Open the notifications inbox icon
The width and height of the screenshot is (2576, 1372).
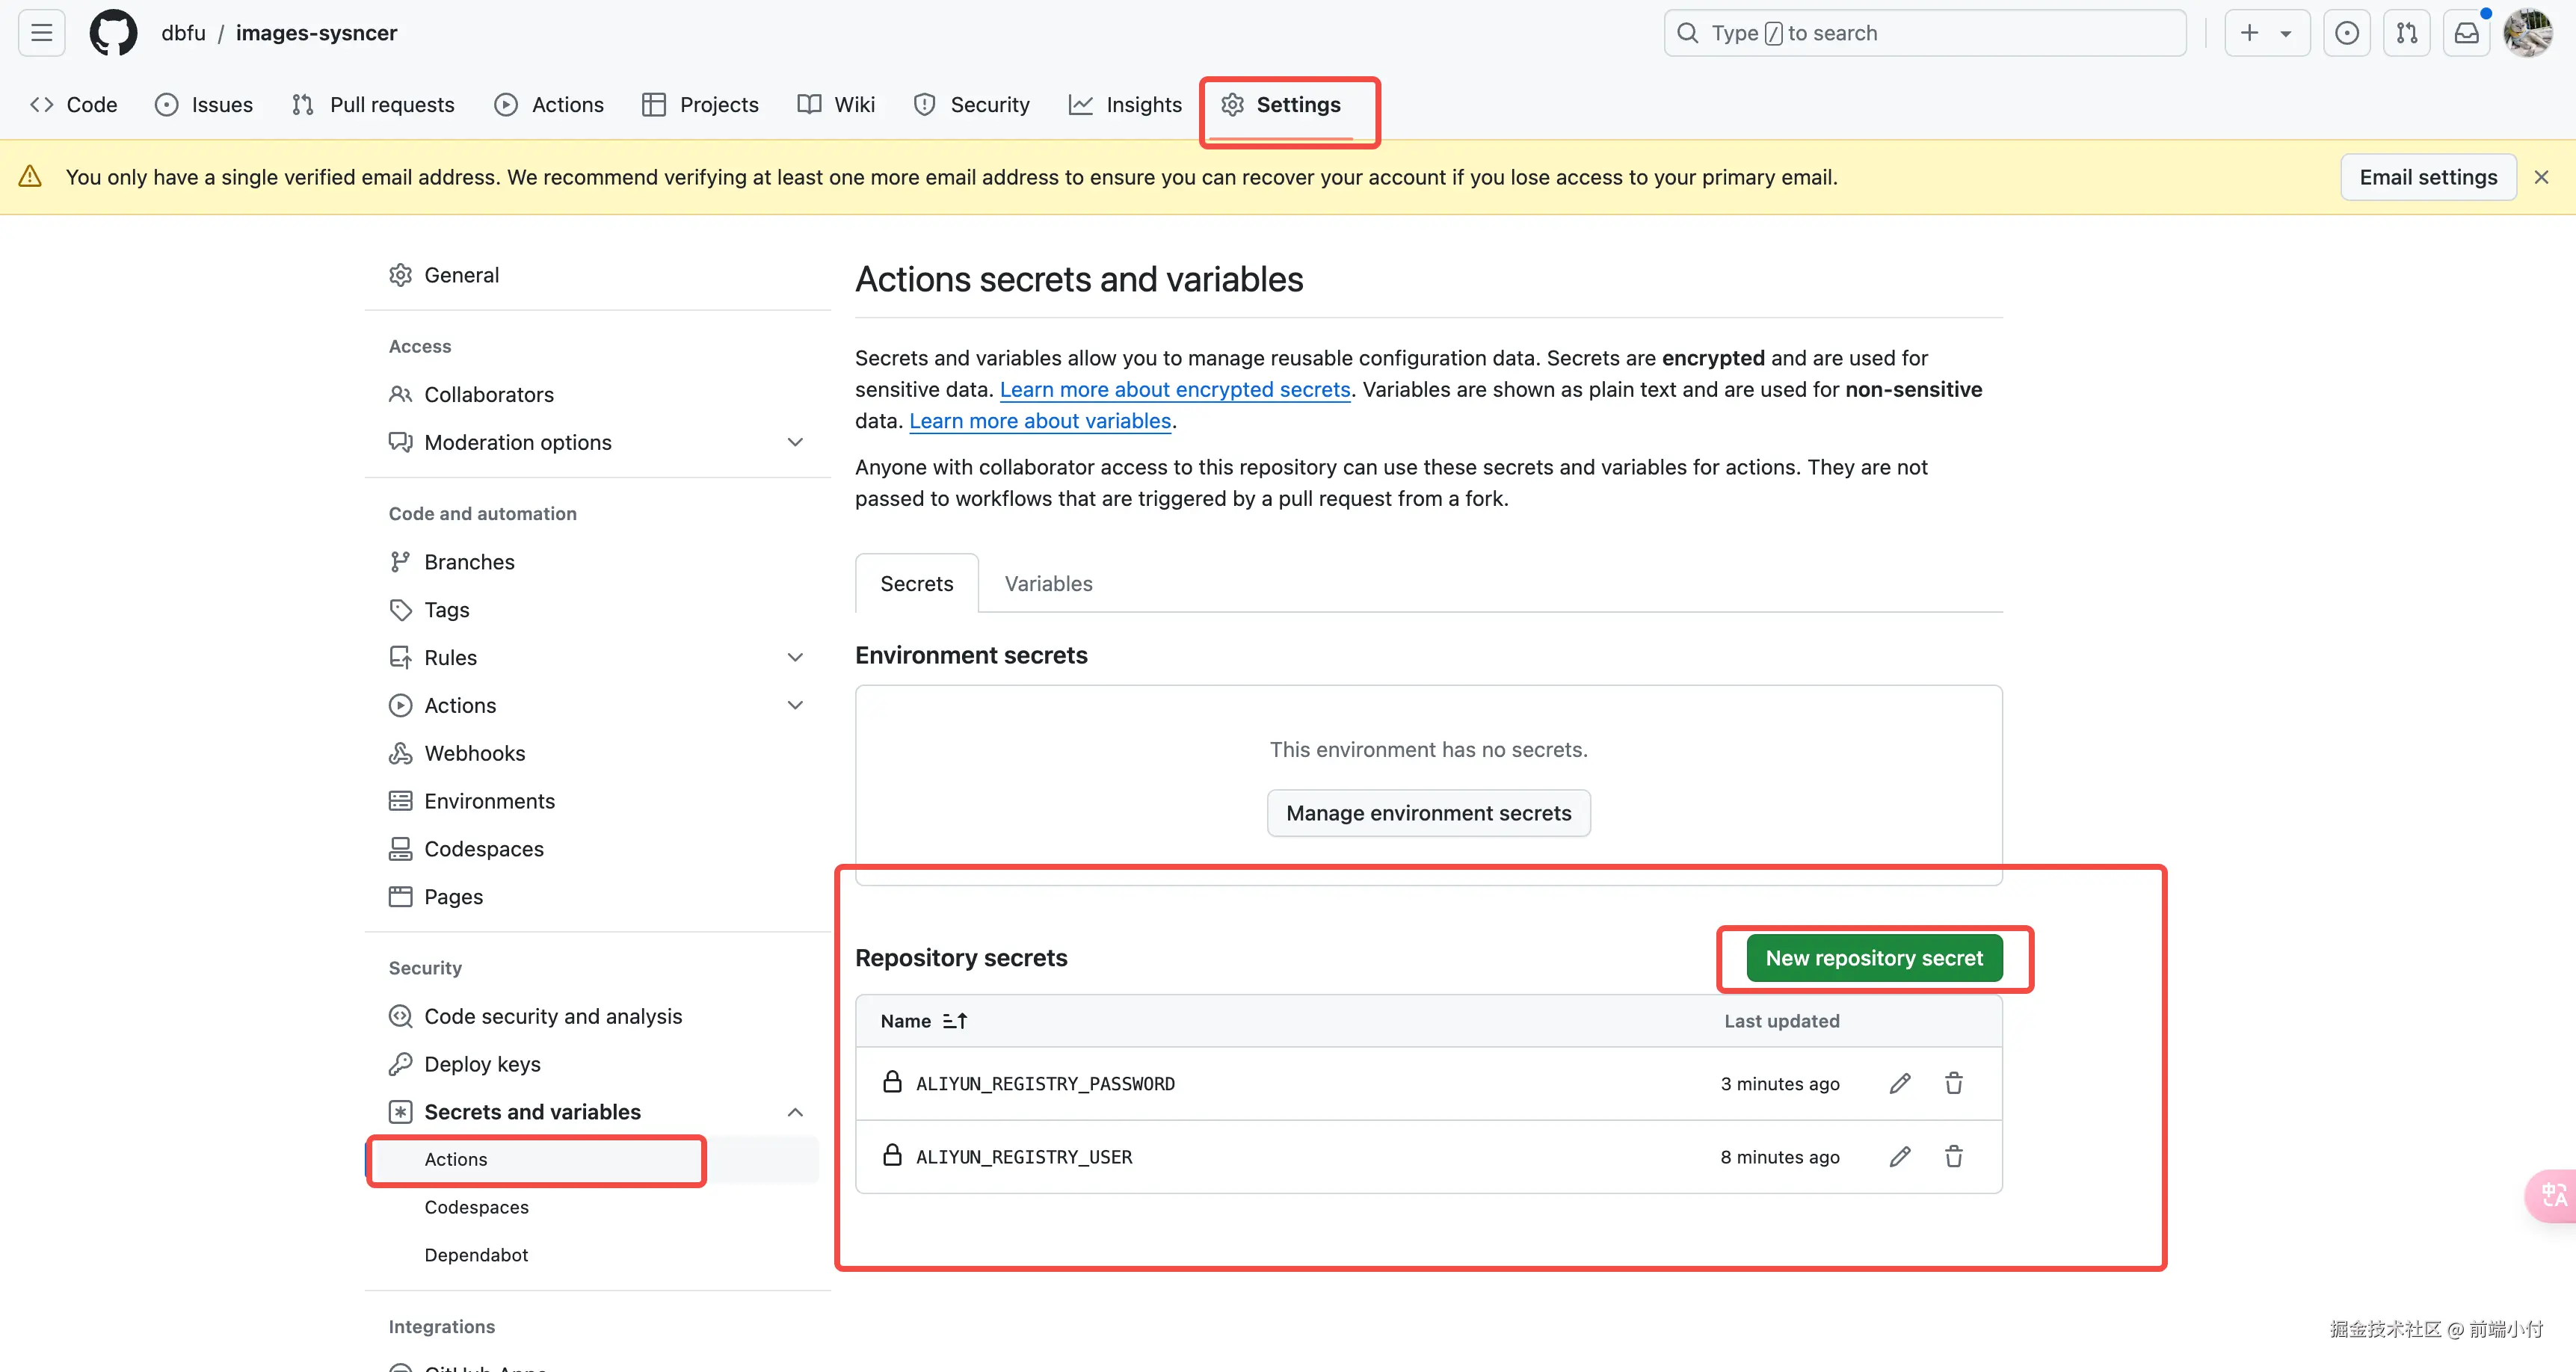(x=2466, y=33)
